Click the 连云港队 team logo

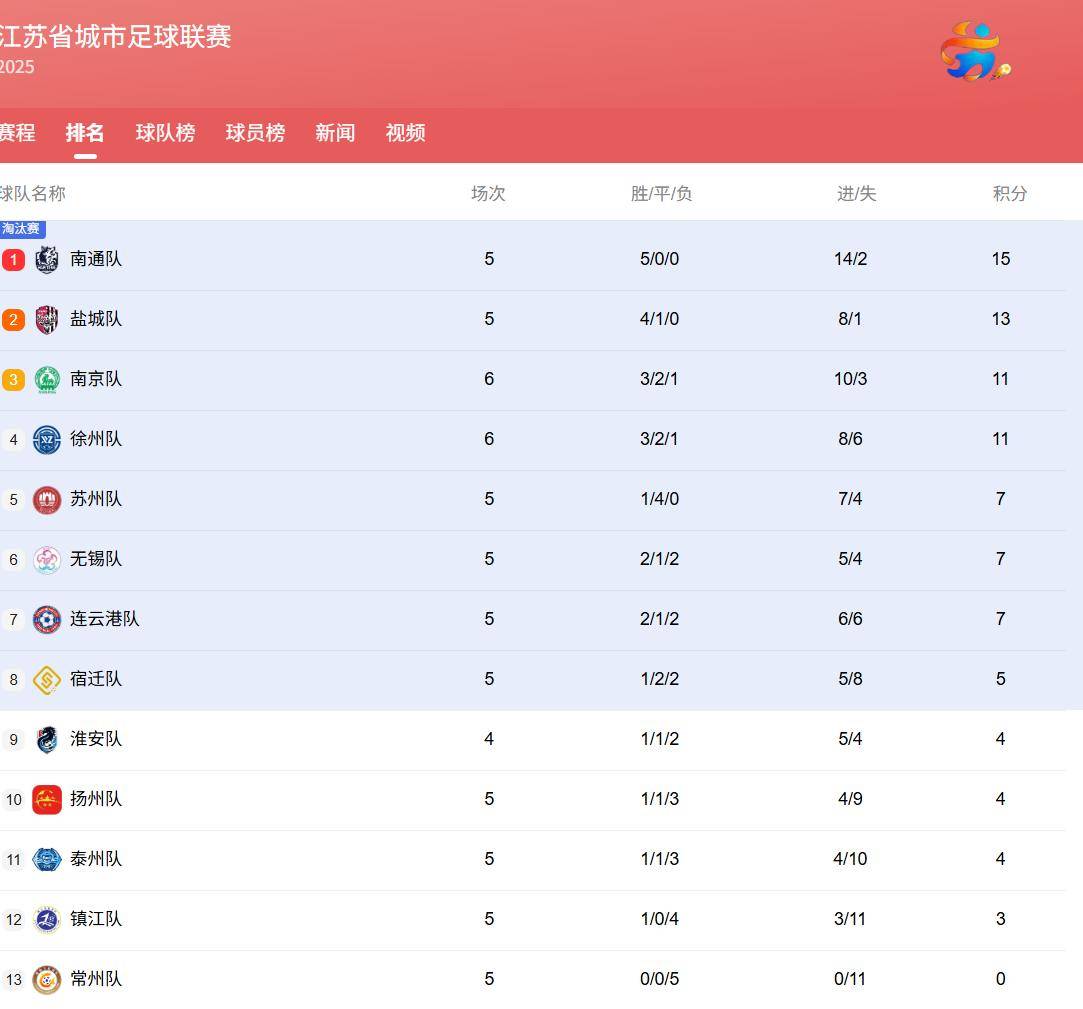tap(46, 619)
